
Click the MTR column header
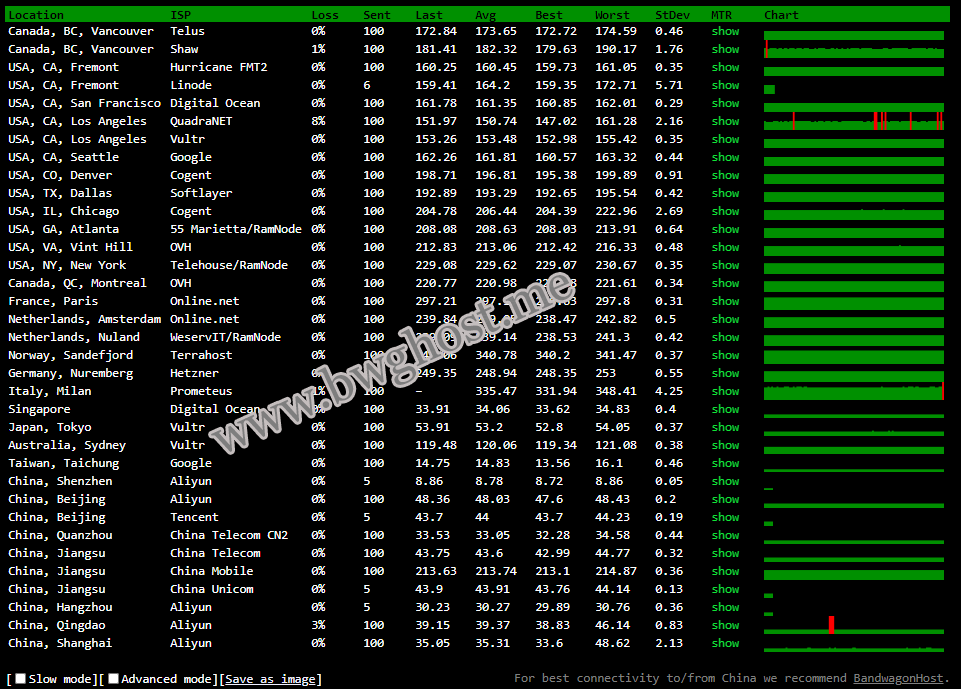721,15
